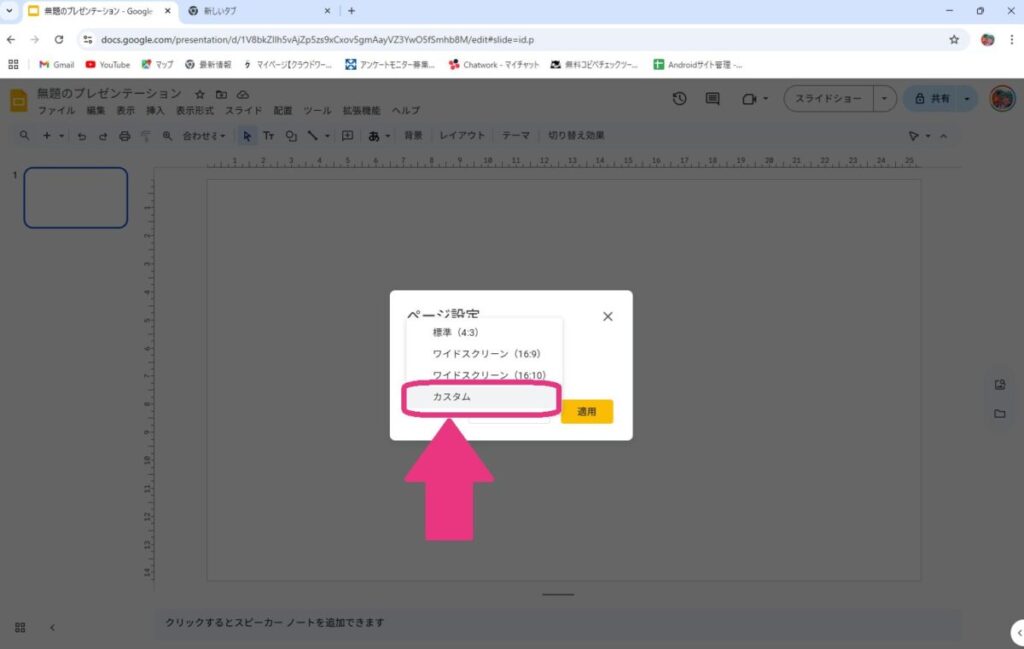This screenshot has height=649, width=1024.
Task: Open the スライド menu
Action: [244, 110]
